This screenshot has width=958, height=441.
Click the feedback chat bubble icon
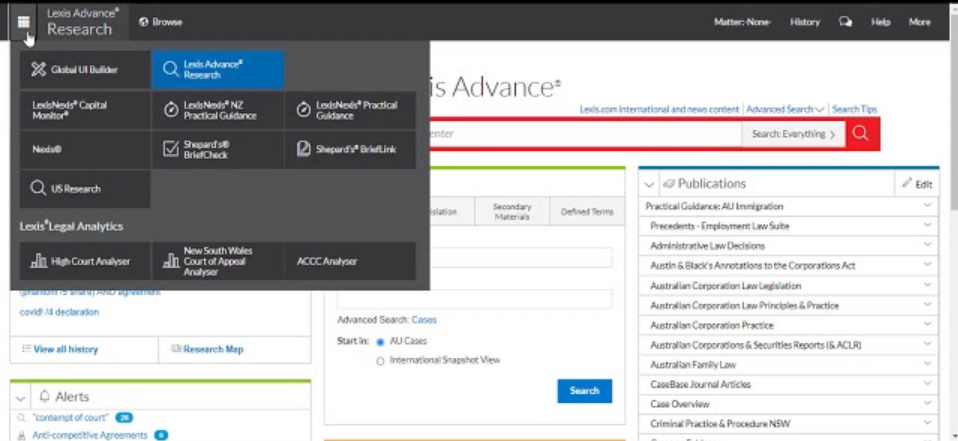pos(846,22)
